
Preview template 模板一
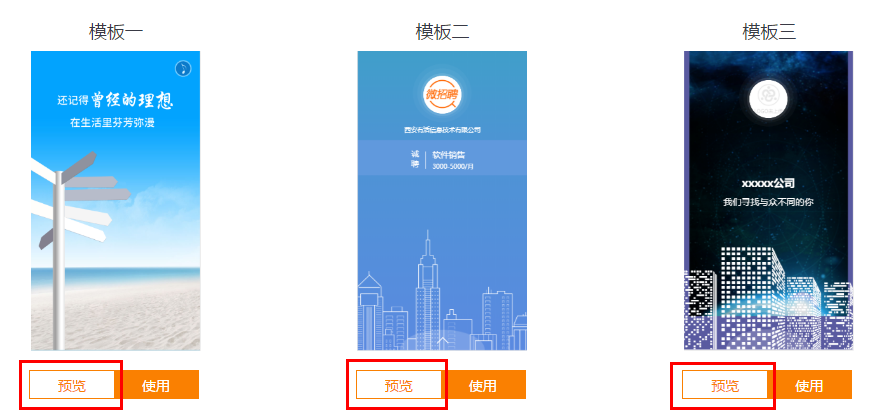coord(72,385)
